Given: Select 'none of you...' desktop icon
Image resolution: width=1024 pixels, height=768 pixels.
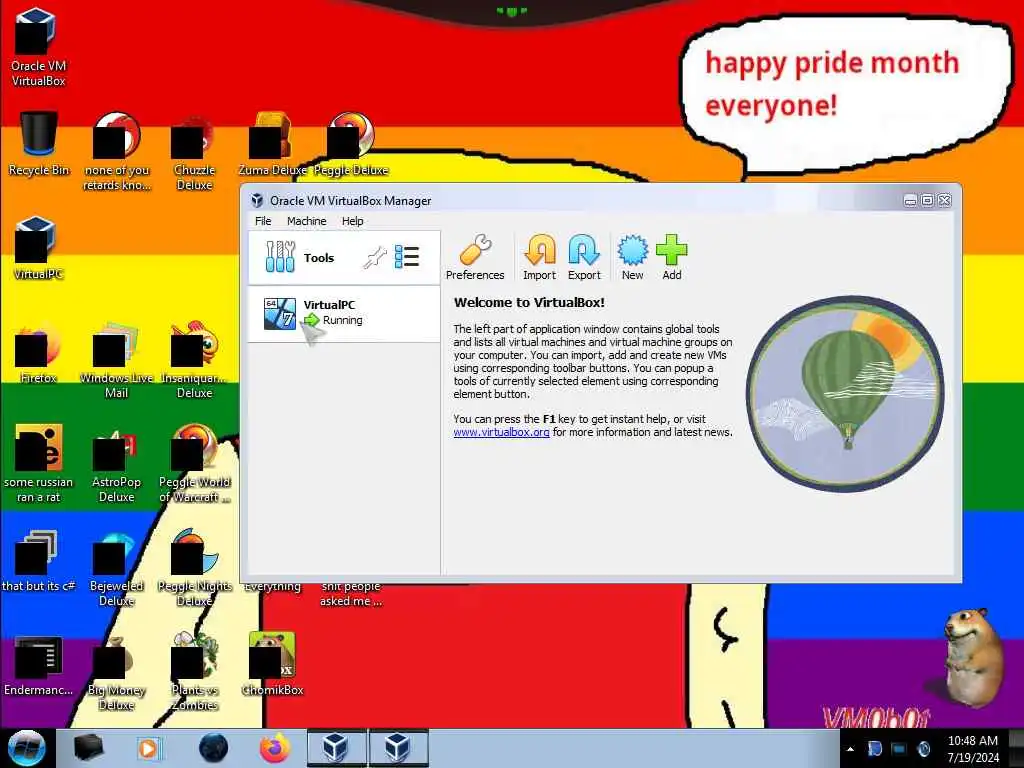Looking at the screenshot, I should (x=116, y=152).
